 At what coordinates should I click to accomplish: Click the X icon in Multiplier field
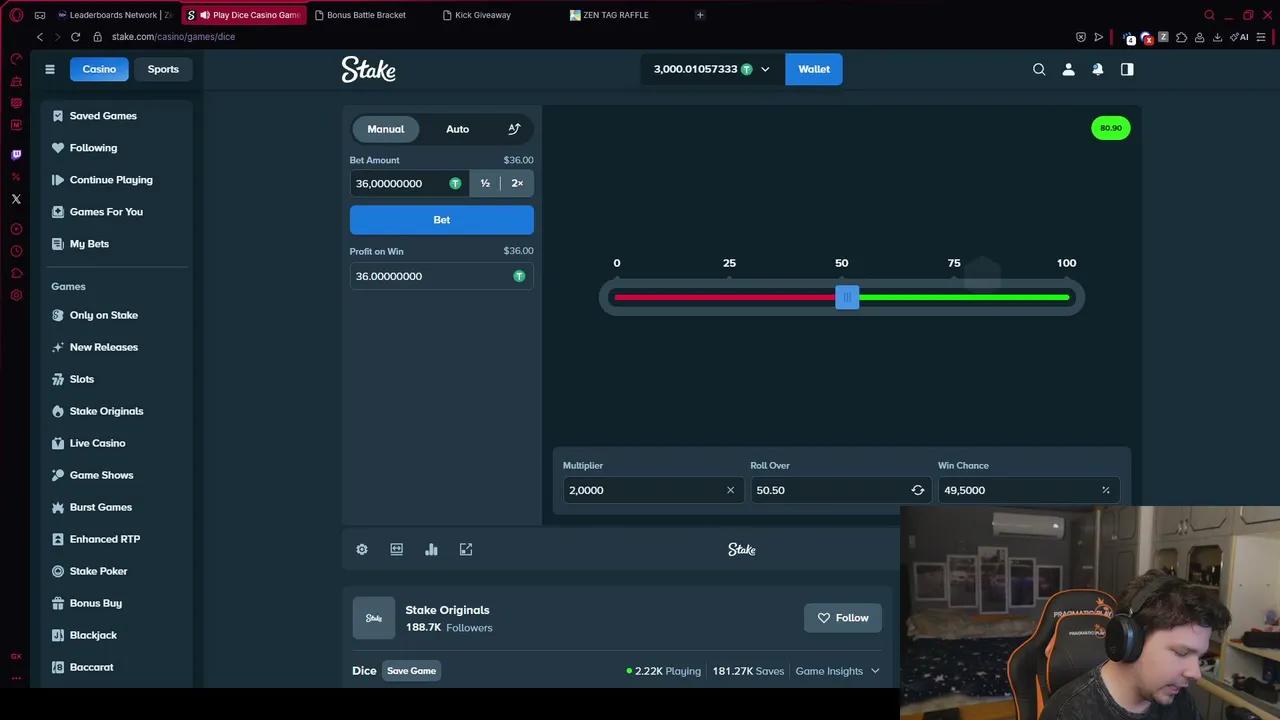pos(730,490)
